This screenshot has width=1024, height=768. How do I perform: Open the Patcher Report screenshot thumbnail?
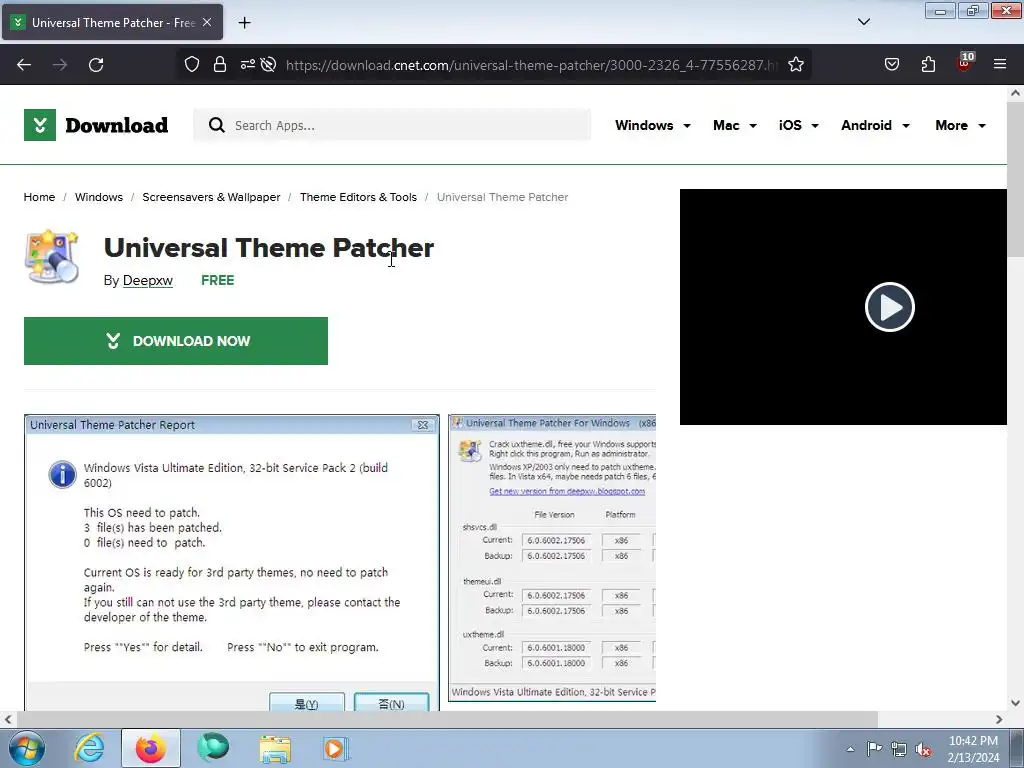(x=232, y=562)
